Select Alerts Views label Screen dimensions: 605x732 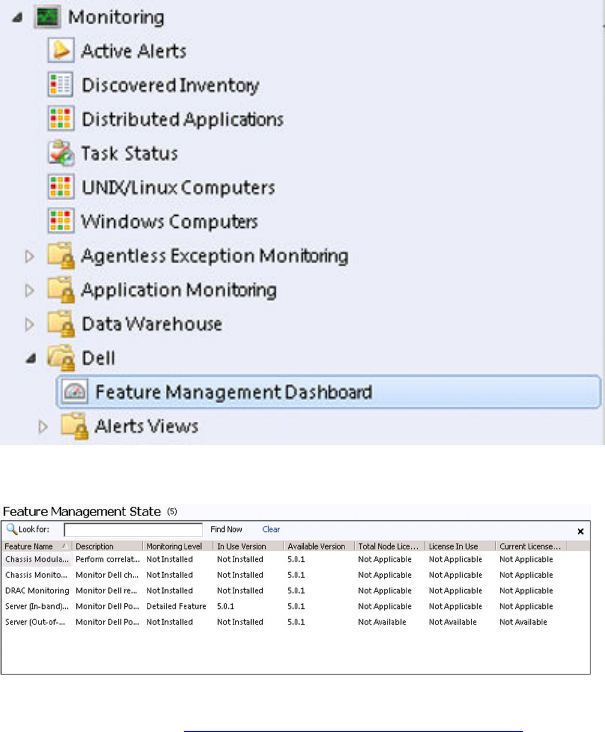(147, 426)
